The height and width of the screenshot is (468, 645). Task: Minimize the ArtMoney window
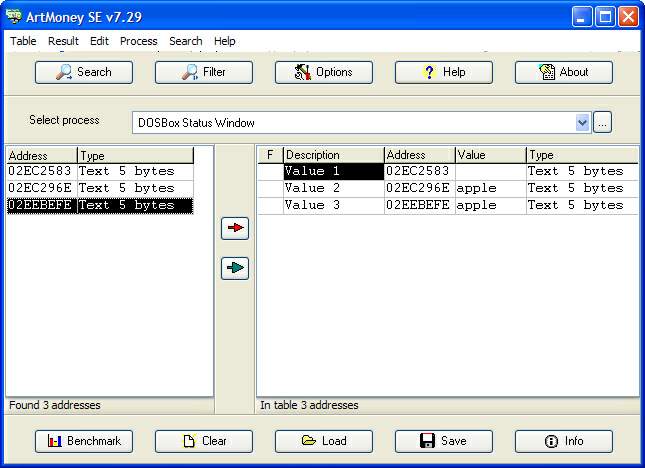point(582,17)
